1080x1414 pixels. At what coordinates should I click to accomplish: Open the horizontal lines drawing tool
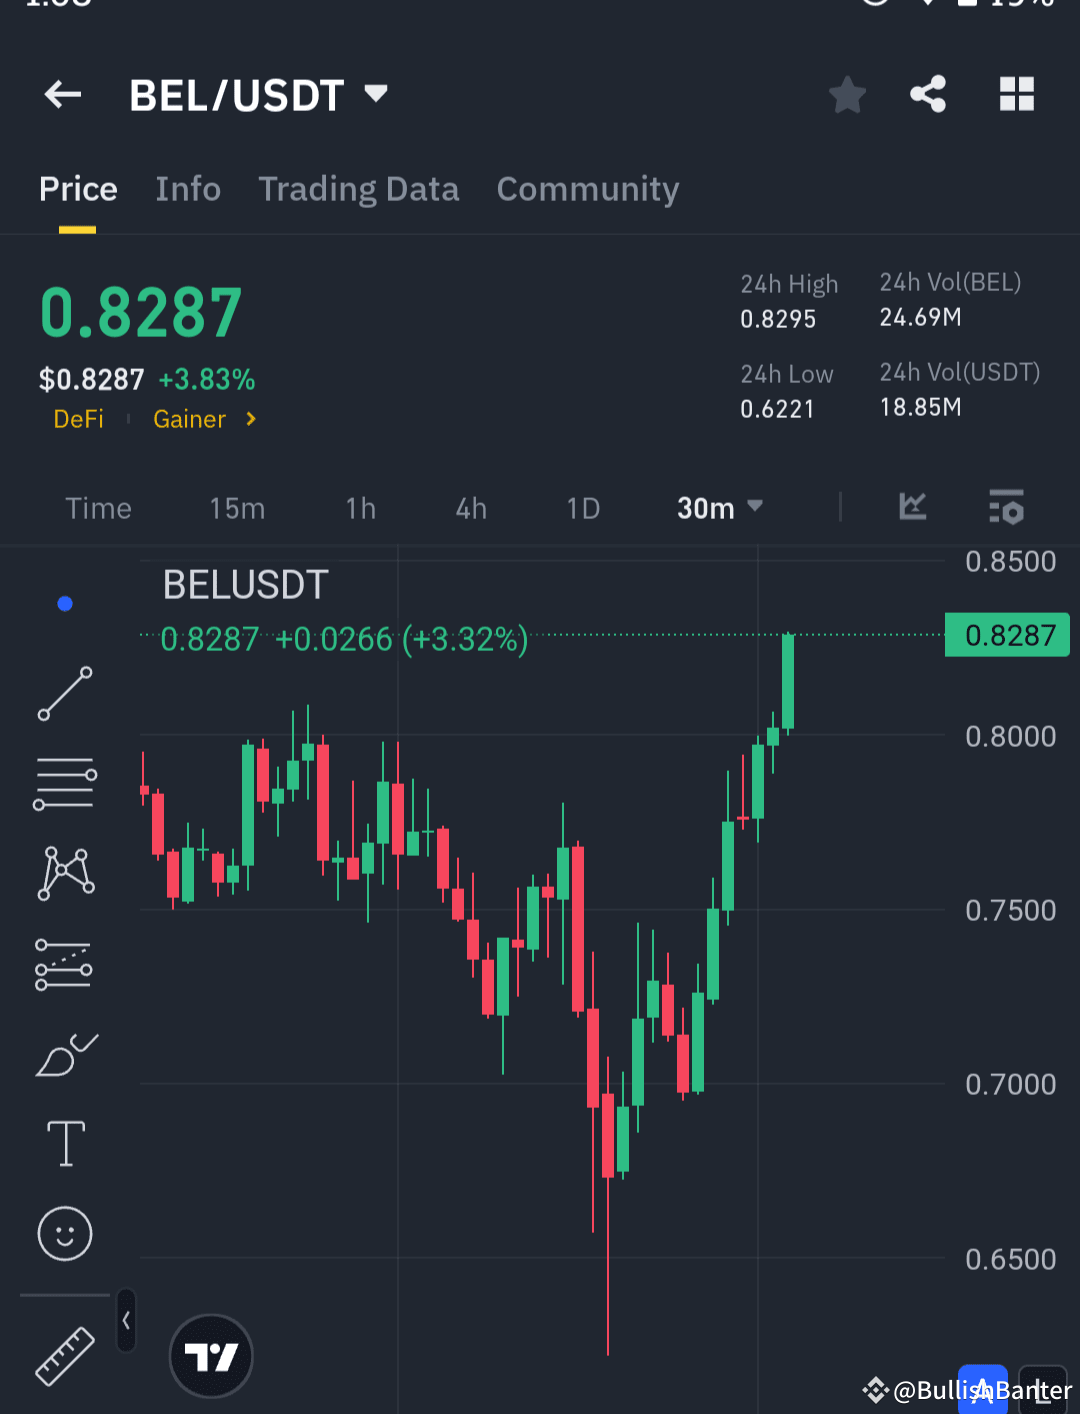click(x=64, y=783)
